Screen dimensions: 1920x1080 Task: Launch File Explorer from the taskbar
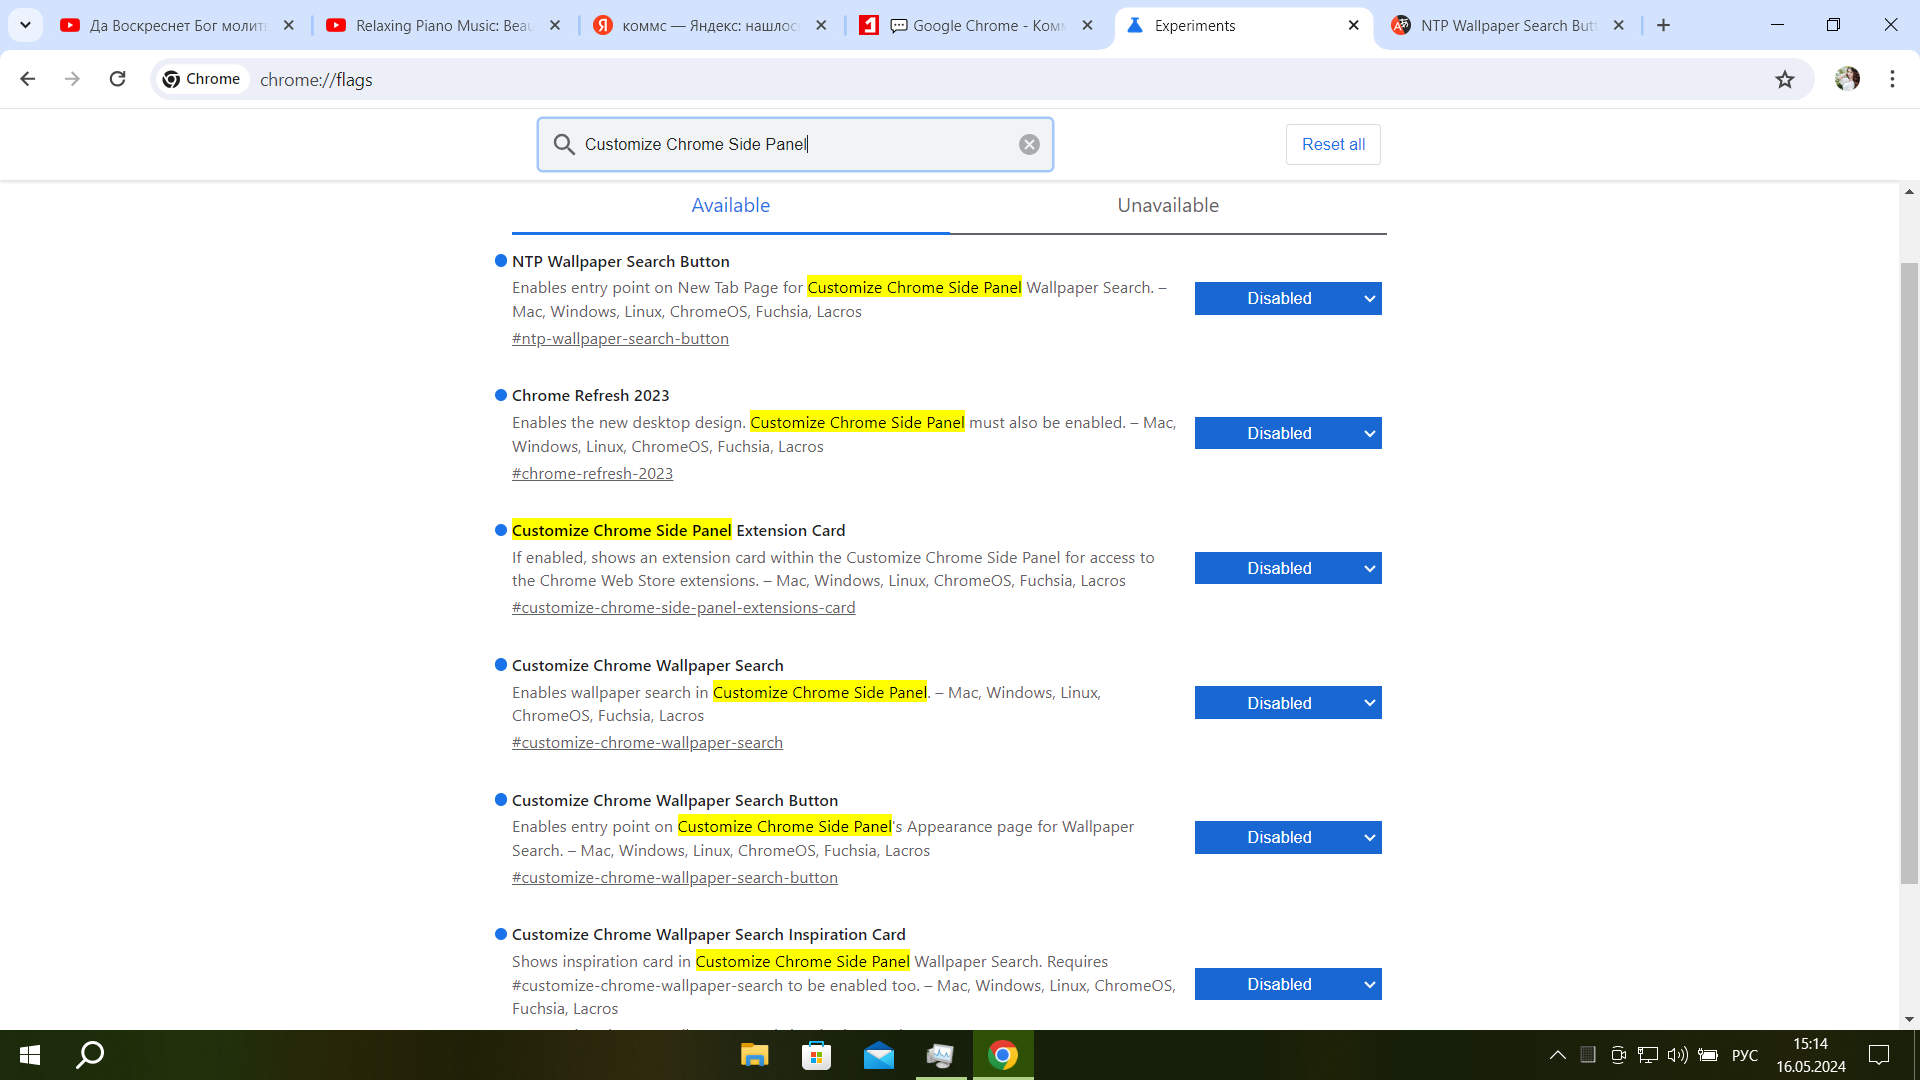pos(754,1055)
